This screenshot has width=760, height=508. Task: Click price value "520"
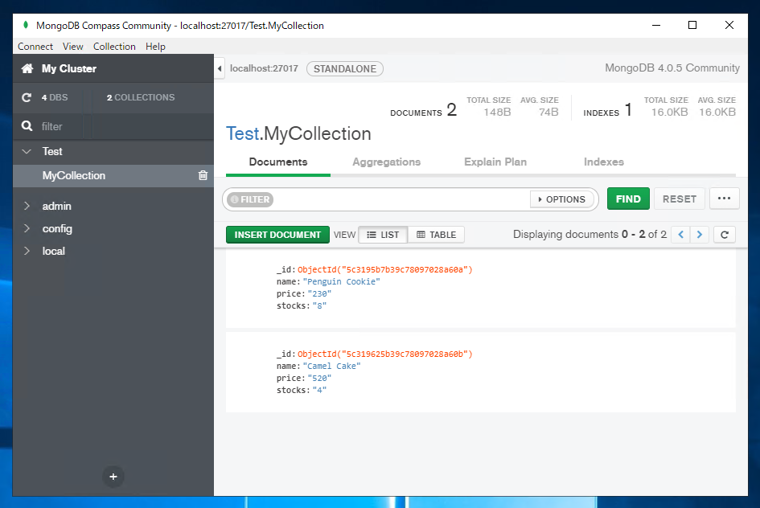319,378
